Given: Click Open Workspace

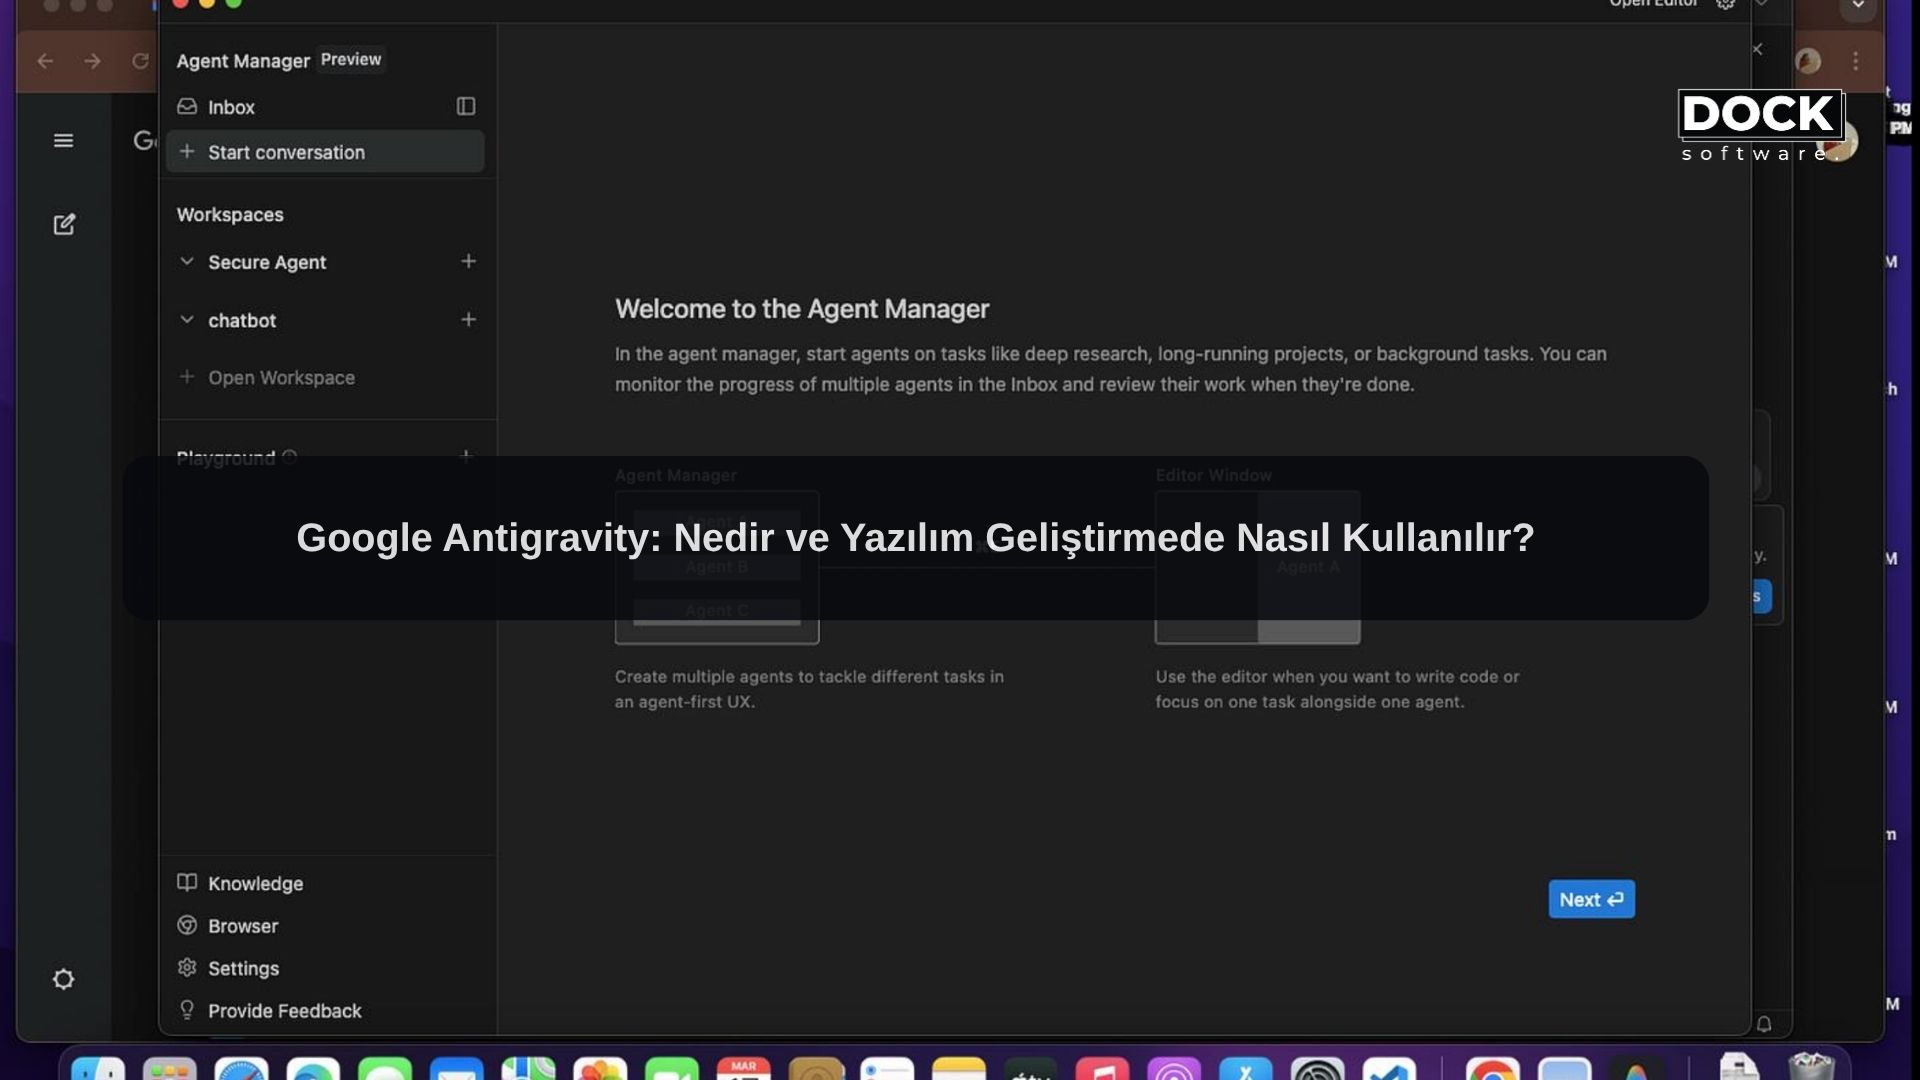Looking at the screenshot, I should coord(281,378).
